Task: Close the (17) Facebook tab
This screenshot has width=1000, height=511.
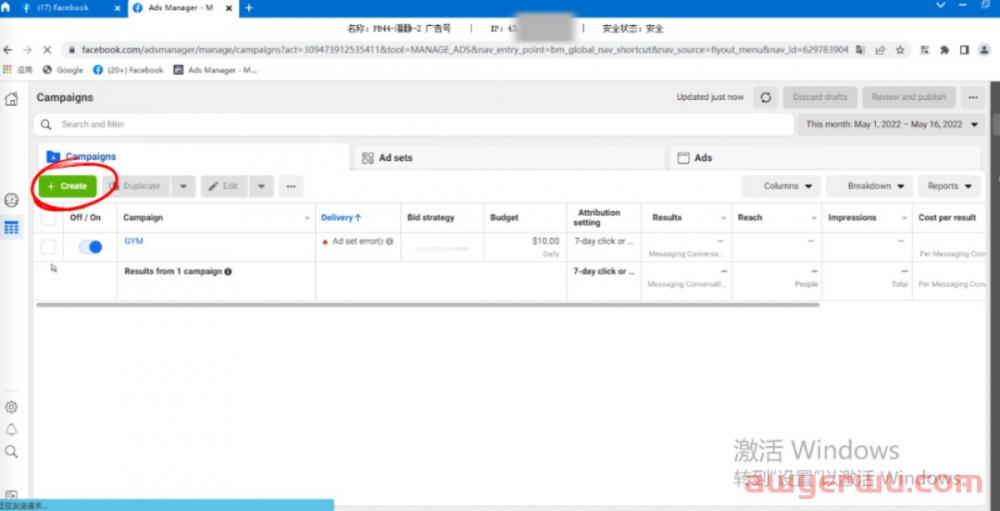Action: [117, 8]
